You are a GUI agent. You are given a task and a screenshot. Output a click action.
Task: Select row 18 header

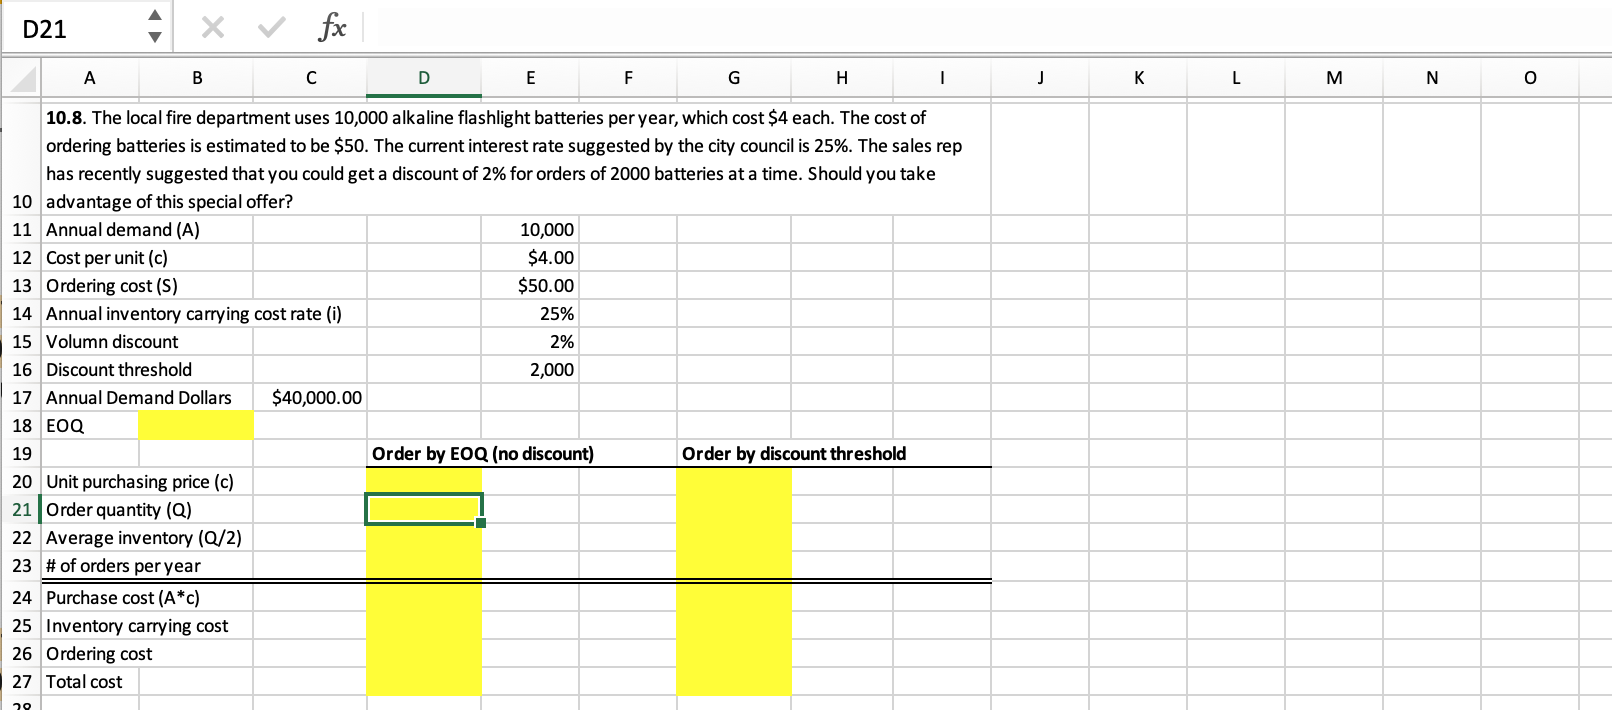pos(22,426)
